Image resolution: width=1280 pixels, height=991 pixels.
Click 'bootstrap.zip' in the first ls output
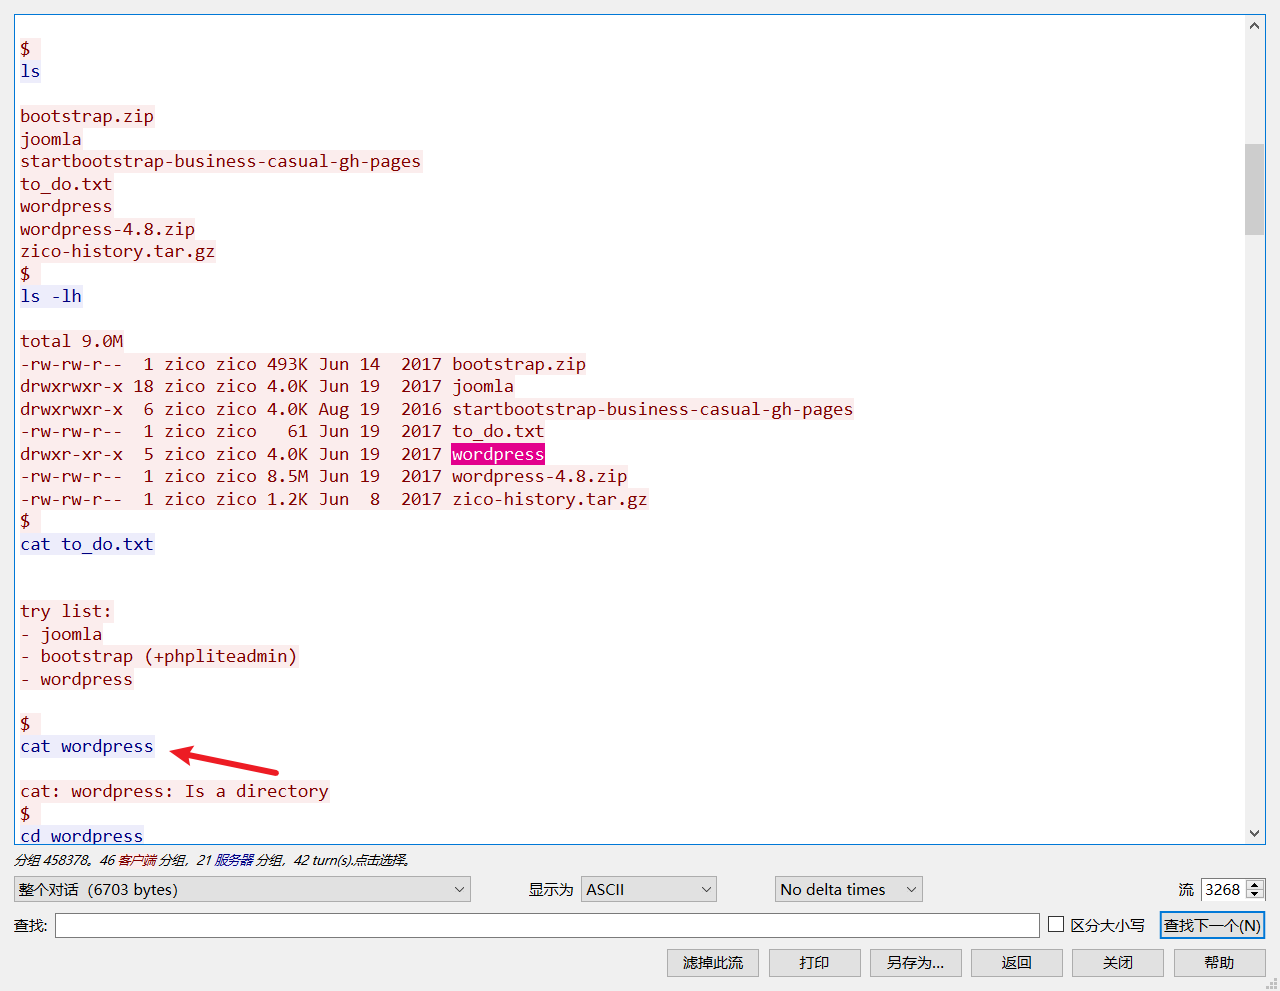[x=87, y=116]
